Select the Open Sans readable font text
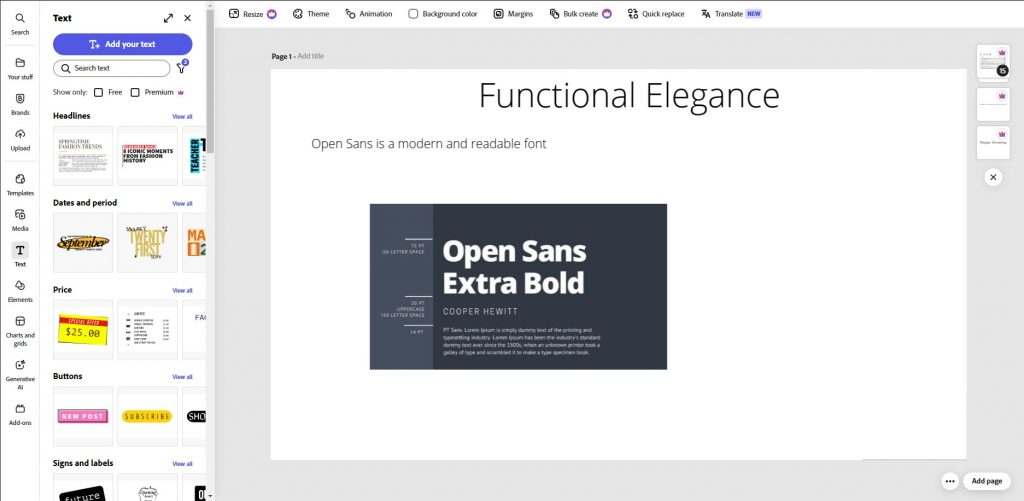 (x=428, y=144)
